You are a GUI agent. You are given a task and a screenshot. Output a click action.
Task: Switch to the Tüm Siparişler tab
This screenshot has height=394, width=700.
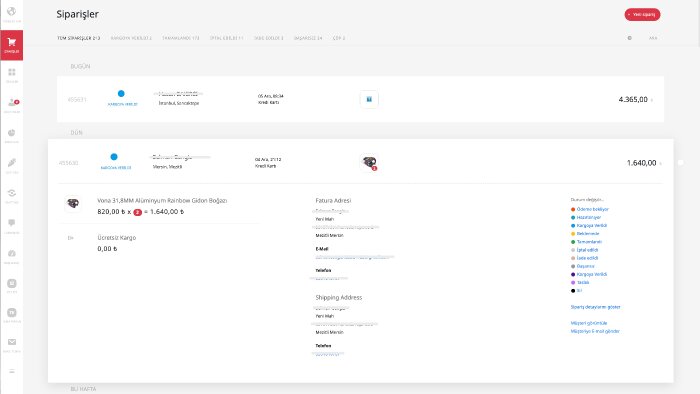(79, 38)
